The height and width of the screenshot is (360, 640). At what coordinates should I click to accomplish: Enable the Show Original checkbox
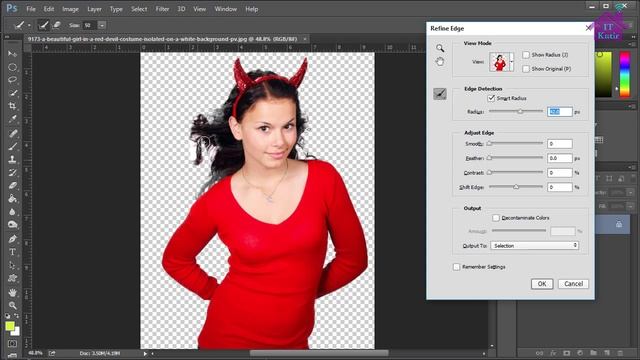[526, 69]
